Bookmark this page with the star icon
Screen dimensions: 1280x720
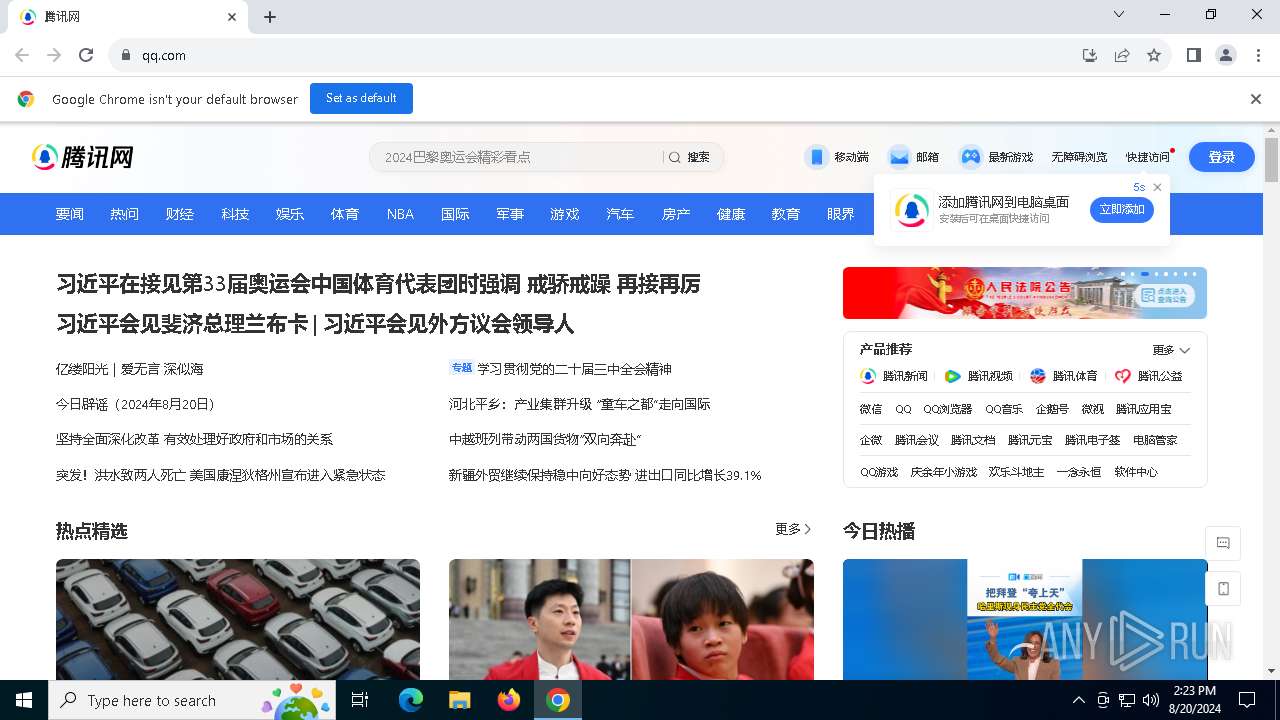(x=1154, y=55)
